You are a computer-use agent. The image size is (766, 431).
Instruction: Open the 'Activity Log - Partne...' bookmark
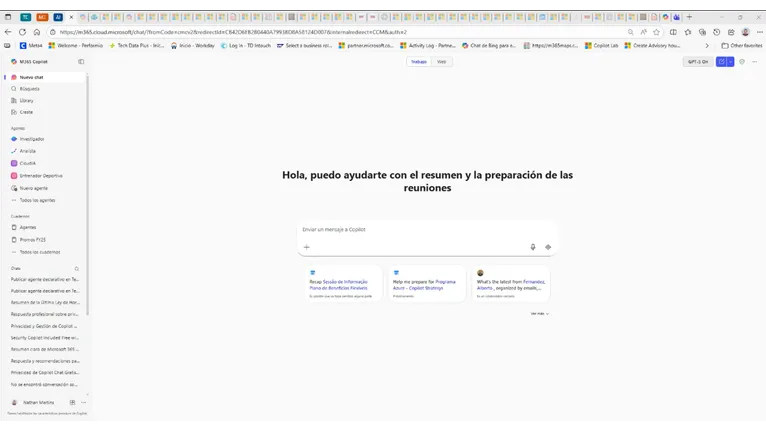(428, 45)
